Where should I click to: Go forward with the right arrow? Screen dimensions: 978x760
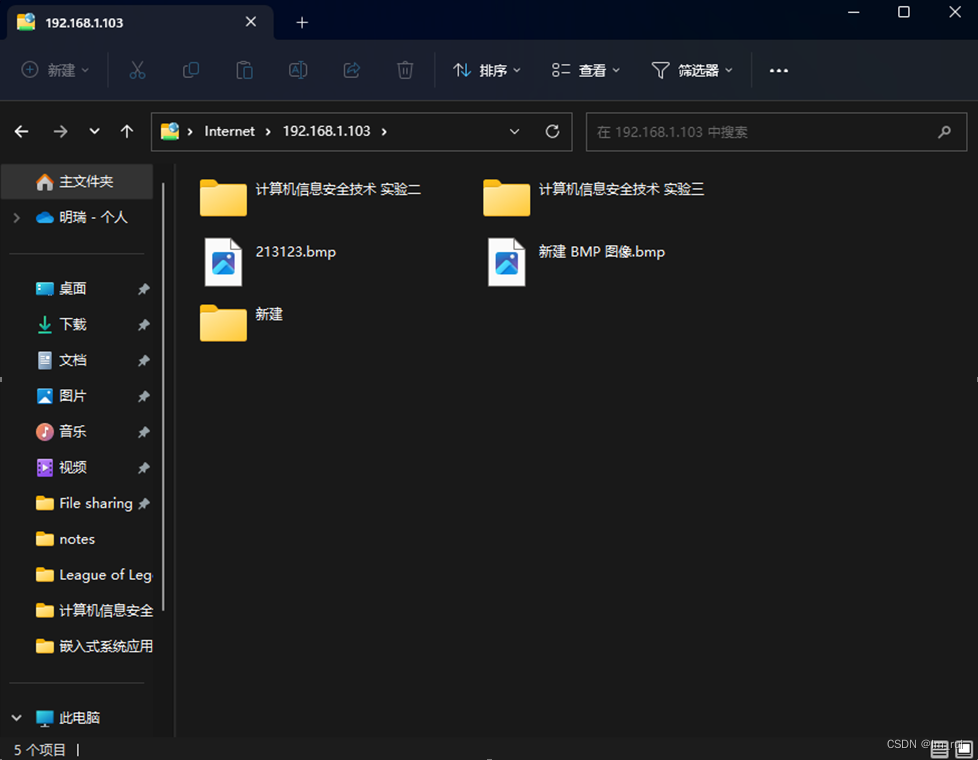coord(61,131)
